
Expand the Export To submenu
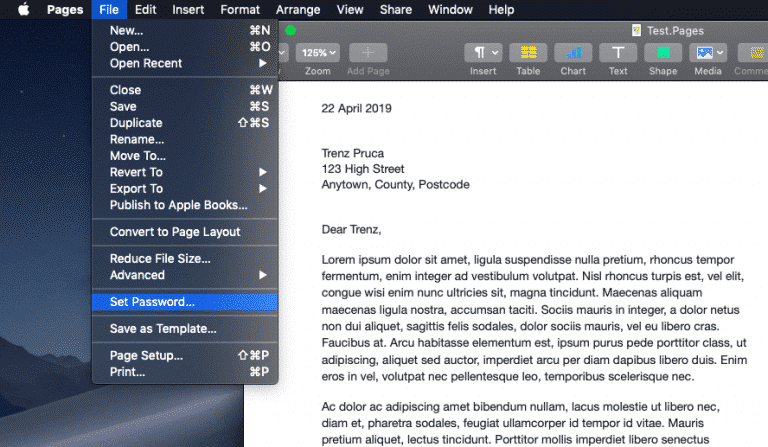(x=185, y=188)
